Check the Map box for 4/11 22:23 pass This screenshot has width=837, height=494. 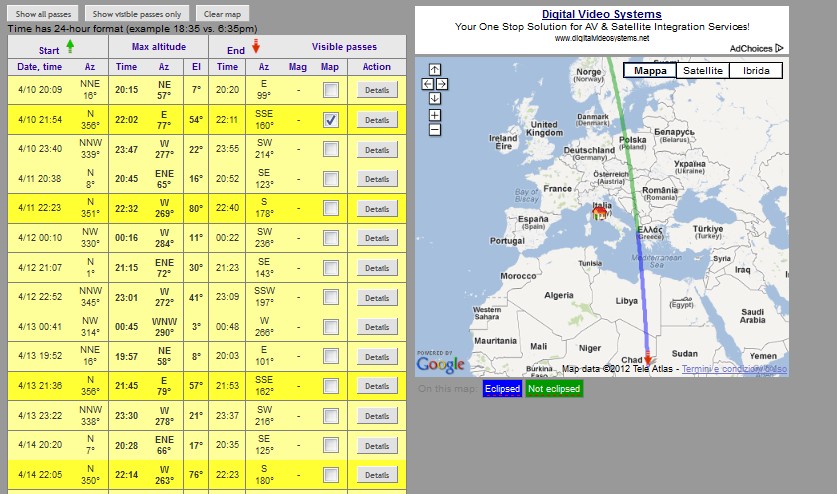pos(331,208)
